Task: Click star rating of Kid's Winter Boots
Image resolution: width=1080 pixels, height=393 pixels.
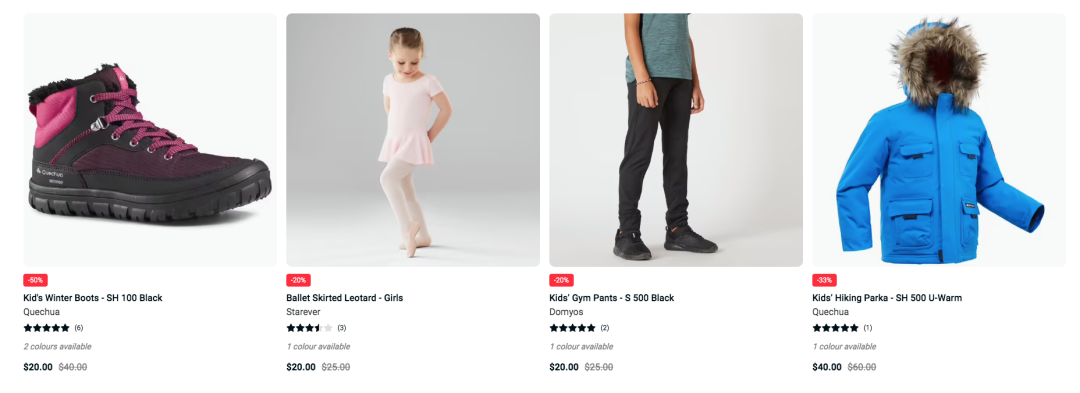Action: pos(46,328)
